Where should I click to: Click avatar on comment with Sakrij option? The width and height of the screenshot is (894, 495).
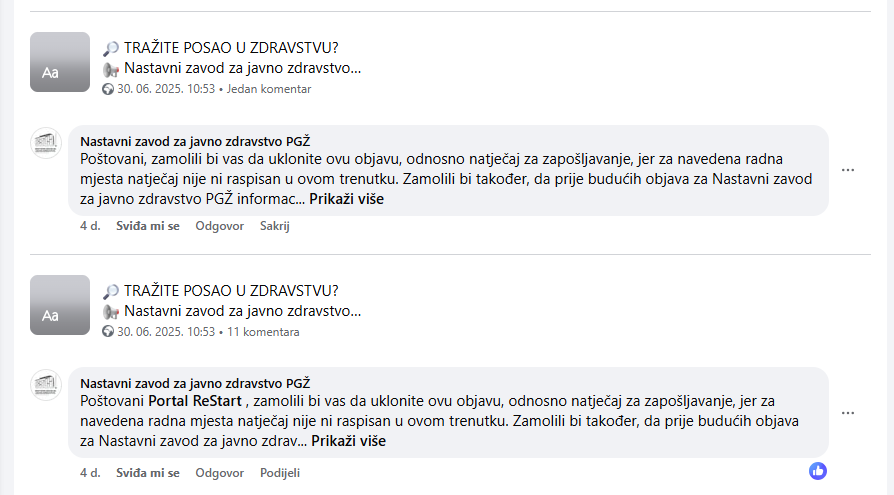point(46,143)
